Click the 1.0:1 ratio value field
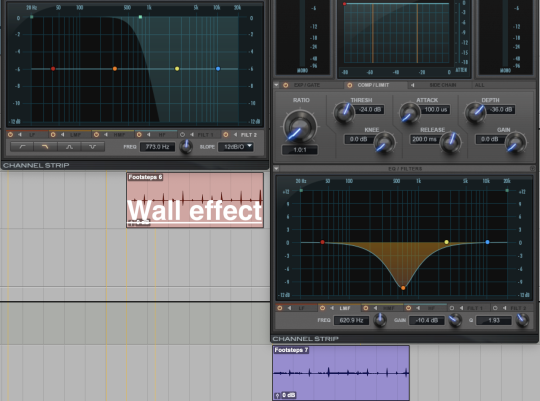 click(300, 150)
